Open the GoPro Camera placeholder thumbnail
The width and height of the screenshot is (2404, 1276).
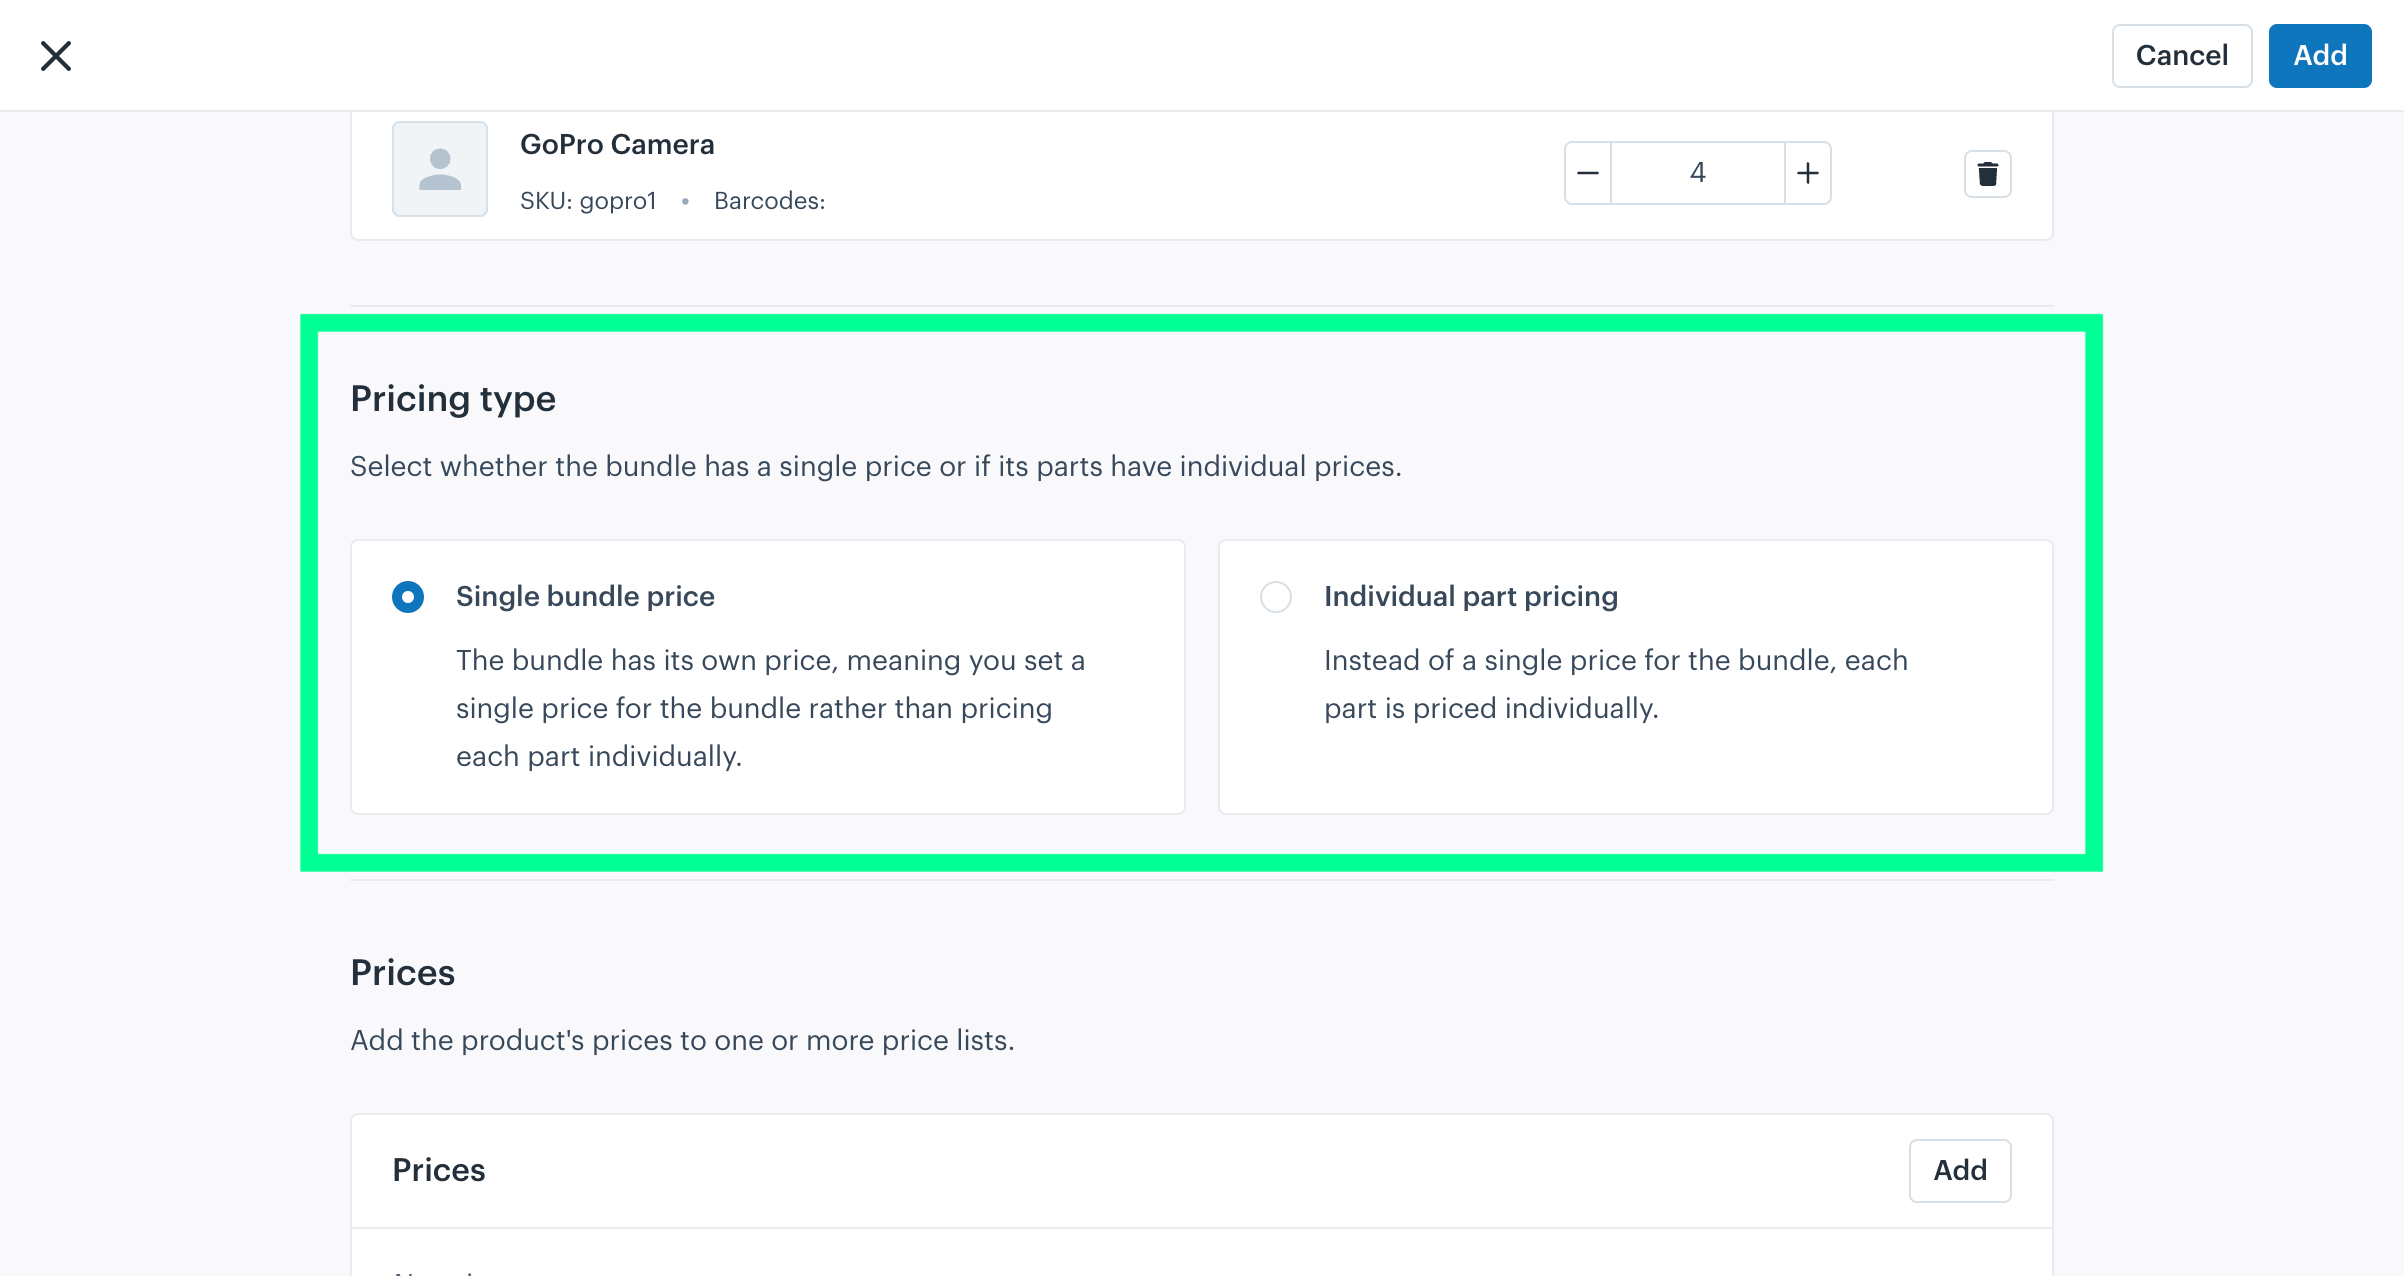click(440, 169)
